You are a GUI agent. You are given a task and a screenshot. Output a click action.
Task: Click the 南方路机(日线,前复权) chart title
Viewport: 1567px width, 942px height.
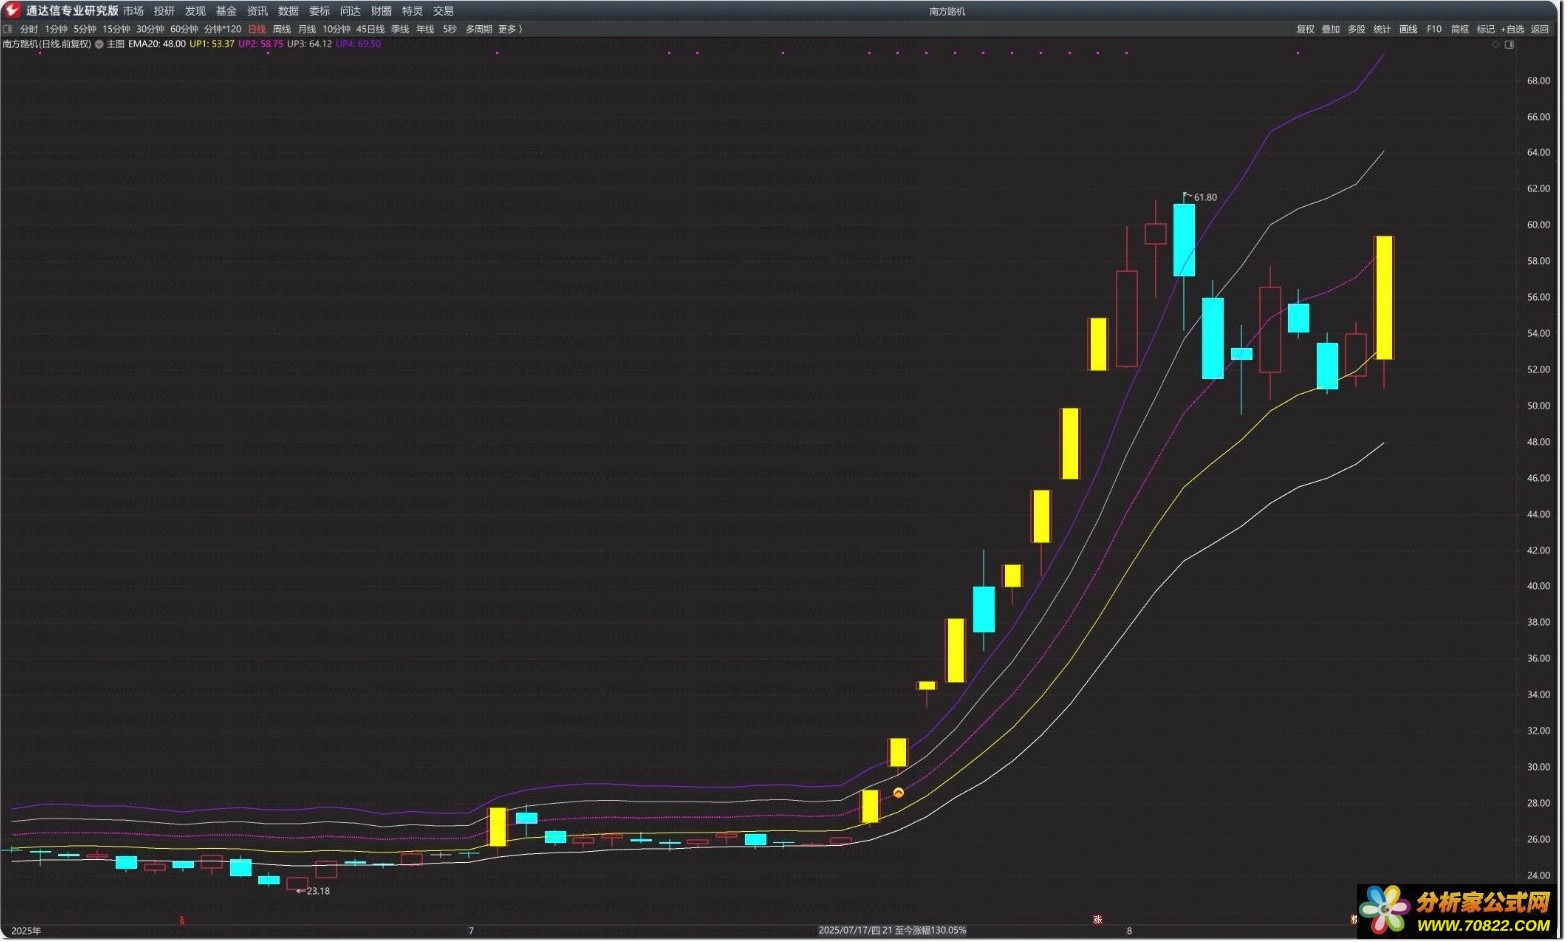(47, 44)
